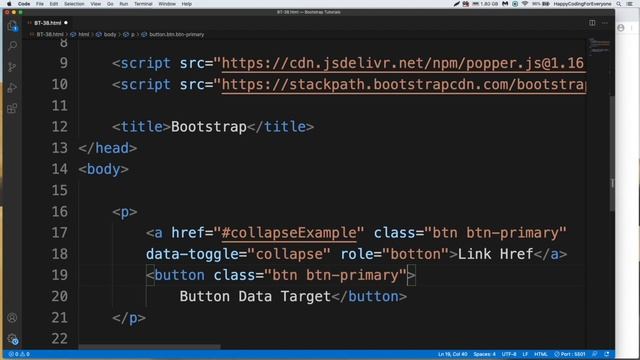Click the unsaved dot on BT-38.html tab
The image size is (640, 360).
coord(66,23)
